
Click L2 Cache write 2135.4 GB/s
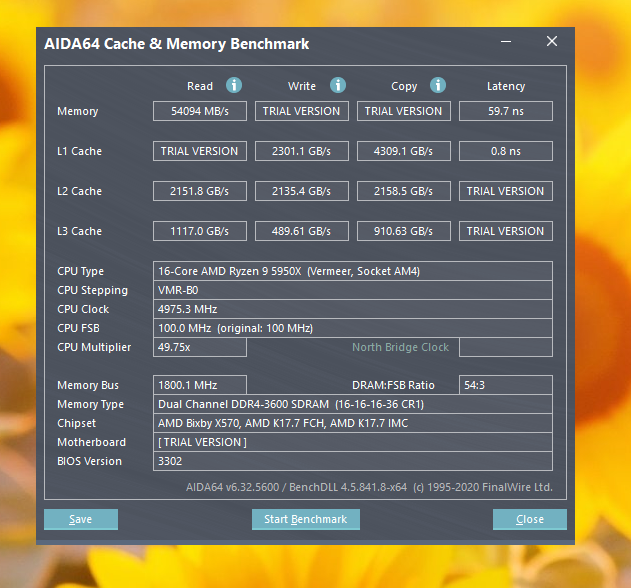point(302,191)
